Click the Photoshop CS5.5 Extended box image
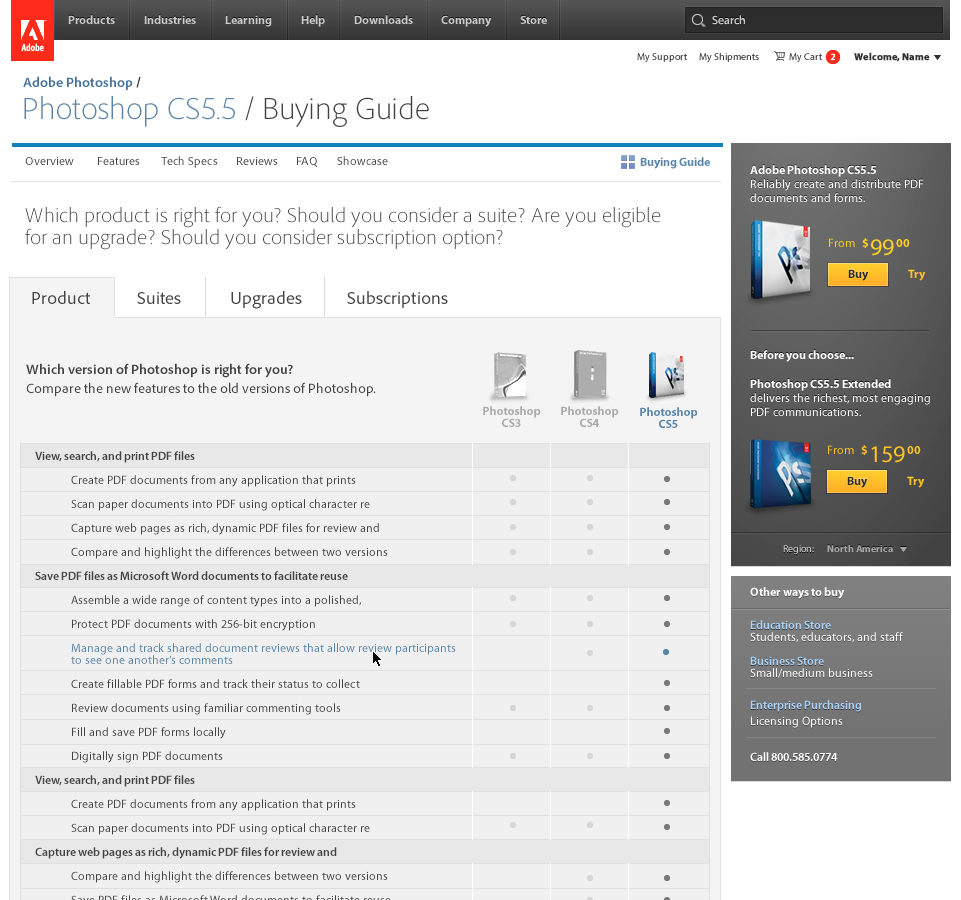This screenshot has height=900, width=961. pos(781,473)
